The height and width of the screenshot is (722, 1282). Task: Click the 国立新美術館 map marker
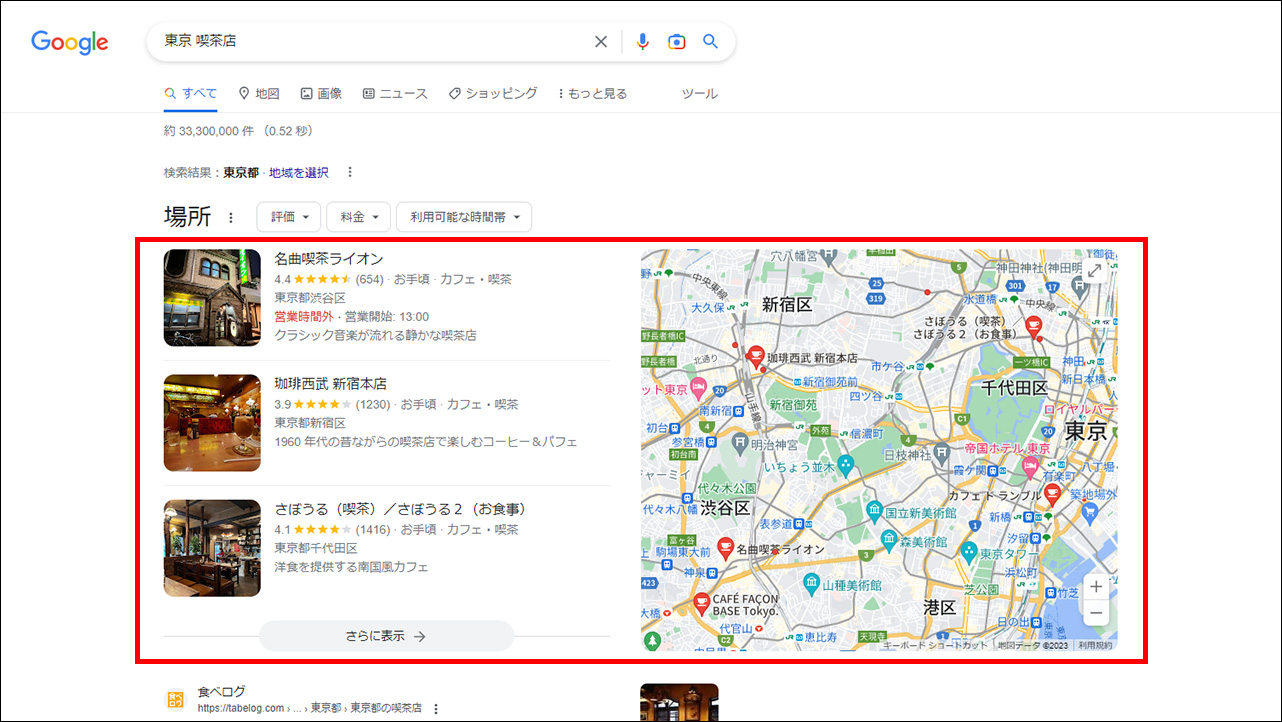coord(874,512)
